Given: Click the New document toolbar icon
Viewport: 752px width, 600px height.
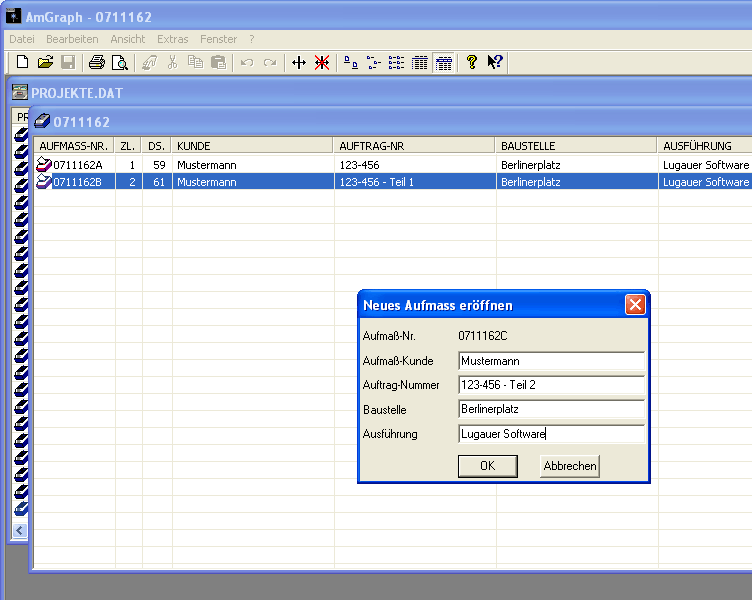Looking at the screenshot, I should [22, 62].
